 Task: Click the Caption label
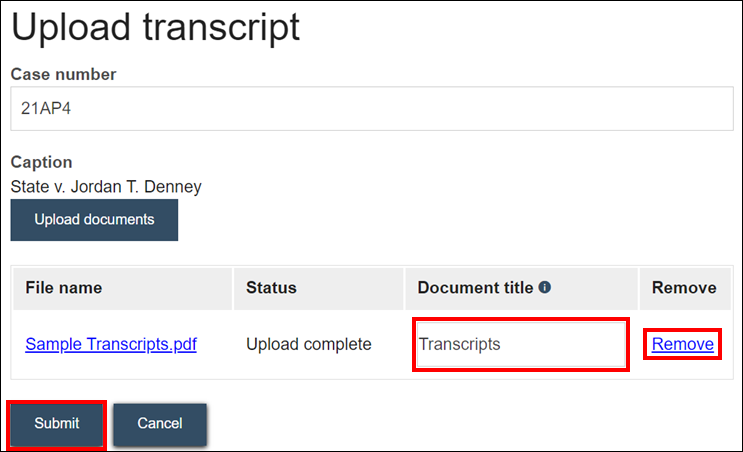41,162
